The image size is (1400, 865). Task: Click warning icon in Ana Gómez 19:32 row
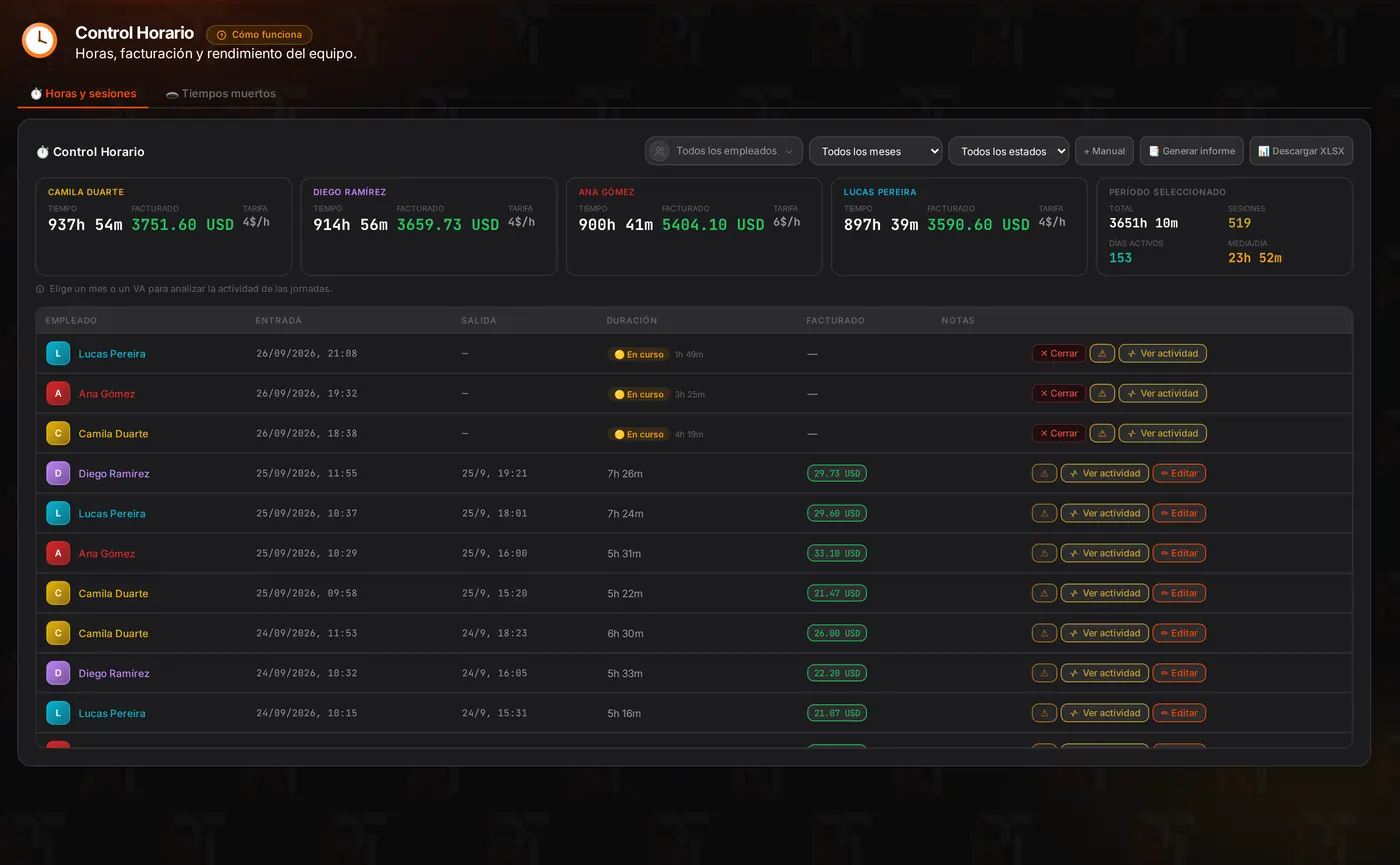point(1102,393)
